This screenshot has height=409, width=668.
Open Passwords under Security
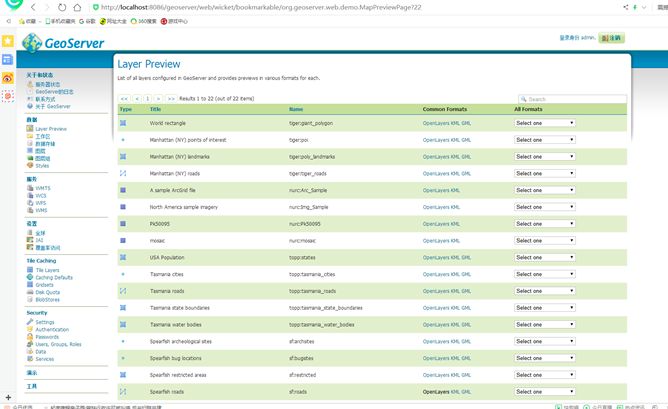[x=47, y=337]
